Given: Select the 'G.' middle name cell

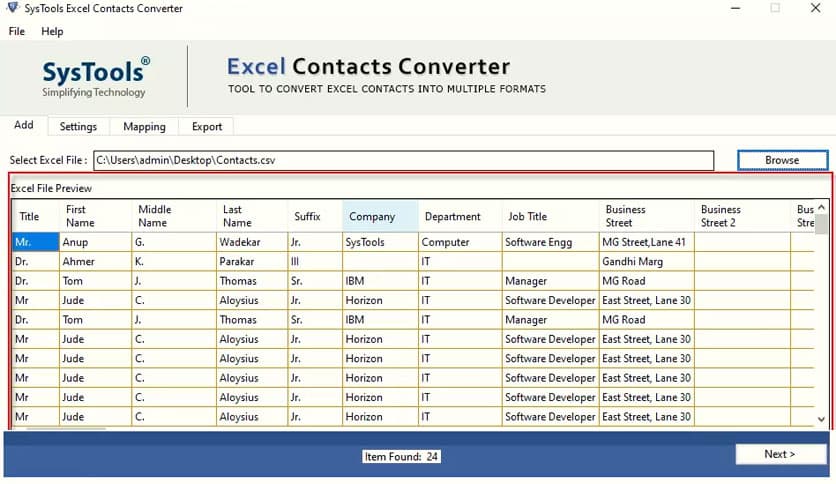Looking at the screenshot, I should [x=174, y=242].
